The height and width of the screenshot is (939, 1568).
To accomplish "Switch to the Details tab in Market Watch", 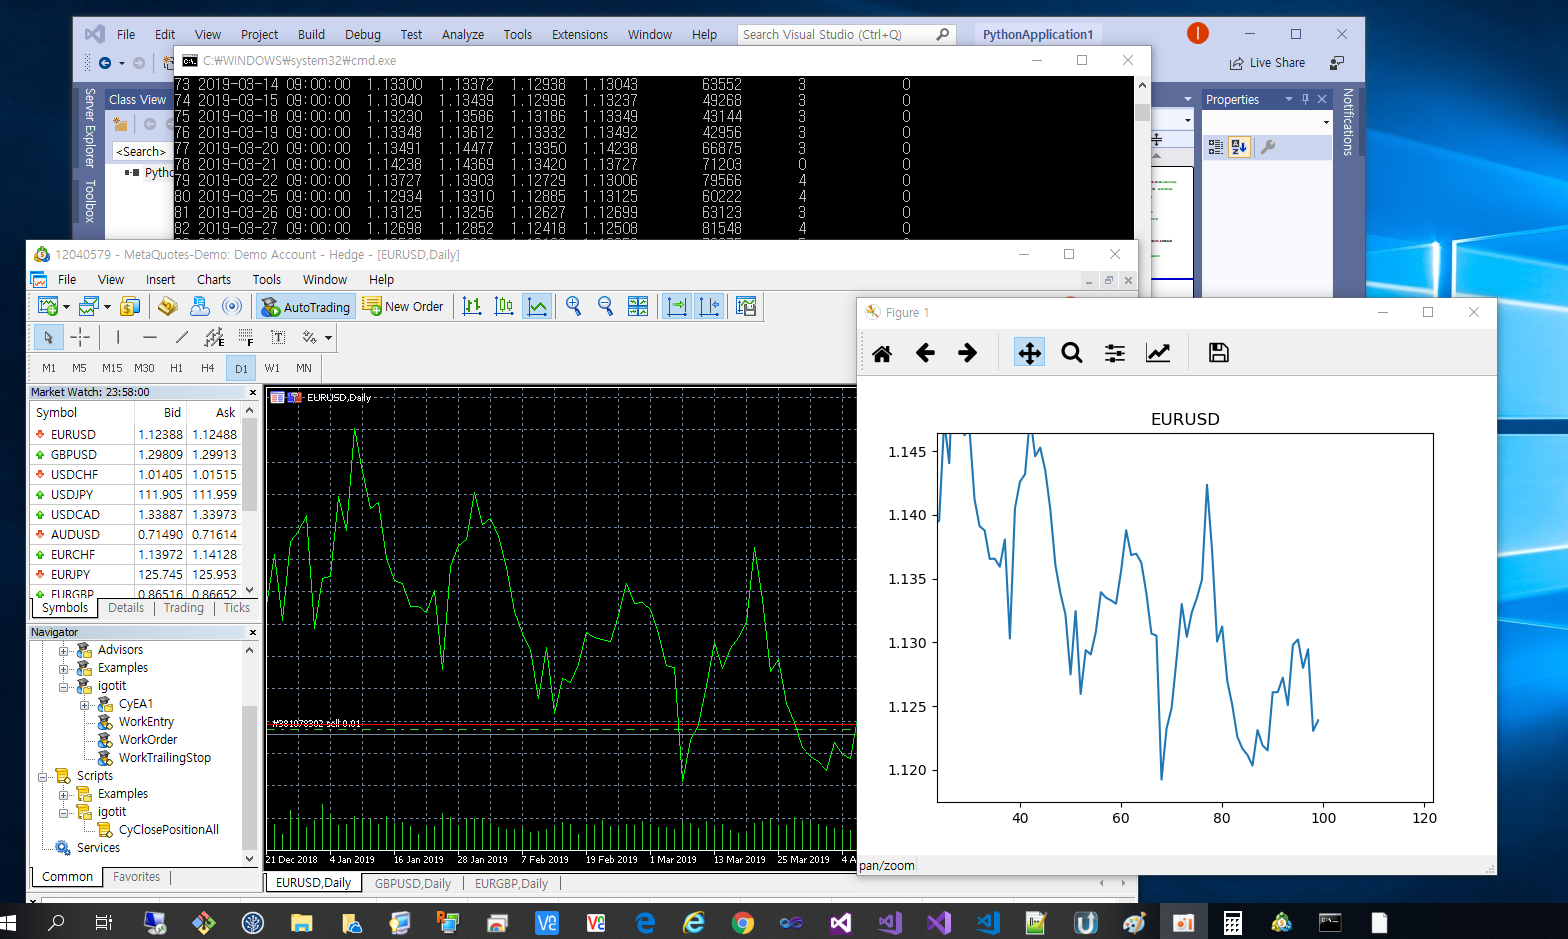I will (x=126, y=608).
